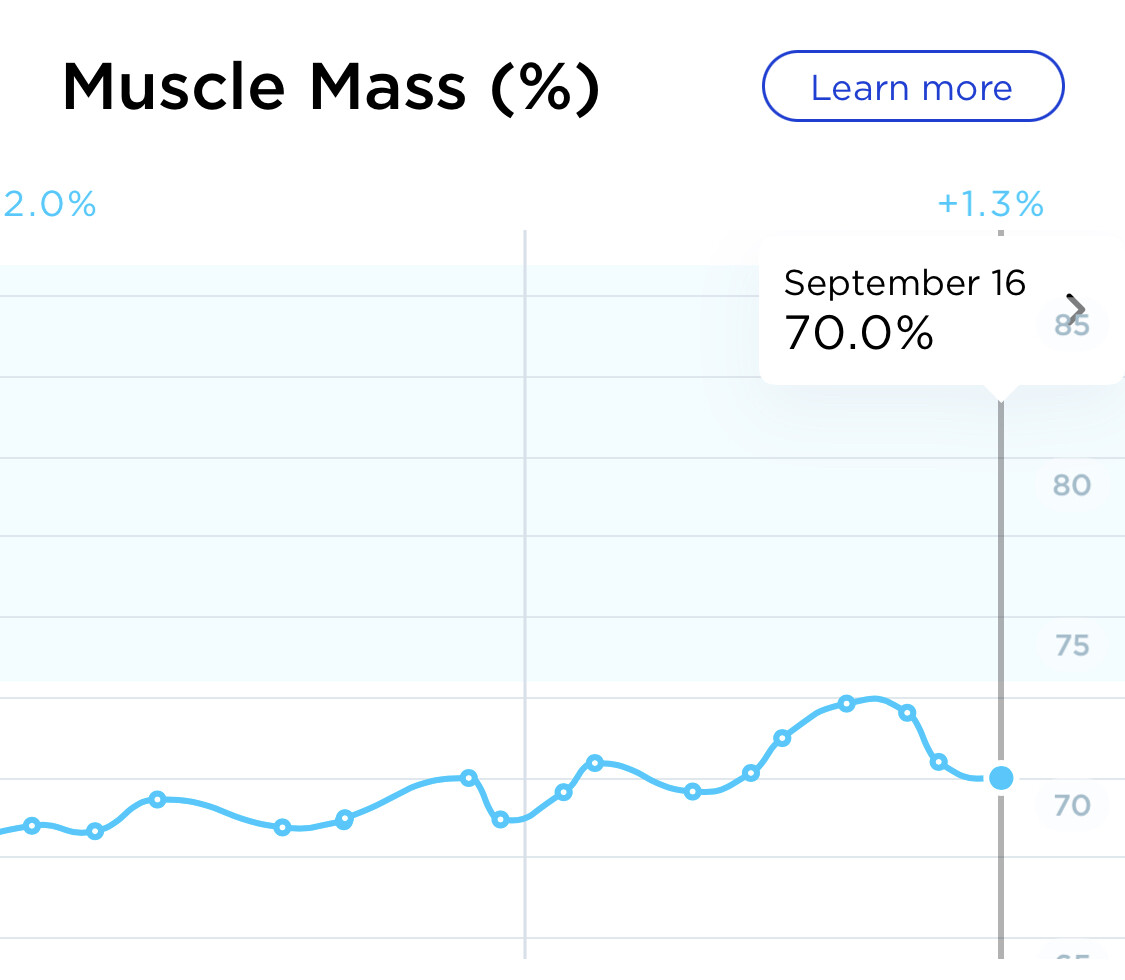Screen dimensions: 1125x980
Task: Tap the 70 y-axis label
Action: [x=1072, y=804]
